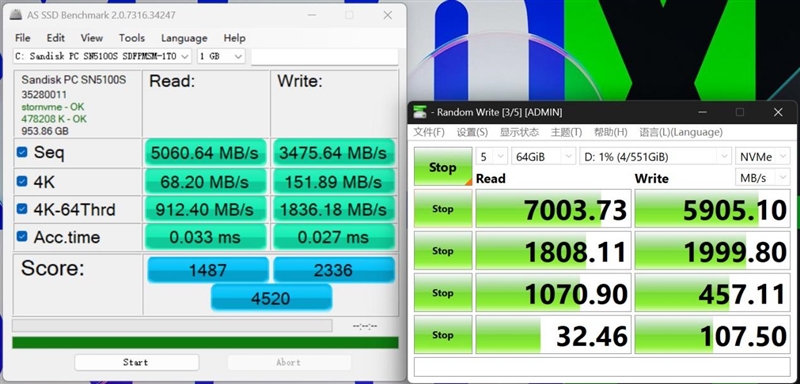Viewport: 800px width, 384px height.
Task: Click the CrystalDiskMark write value 1999.80
Action: click(712, 251)
